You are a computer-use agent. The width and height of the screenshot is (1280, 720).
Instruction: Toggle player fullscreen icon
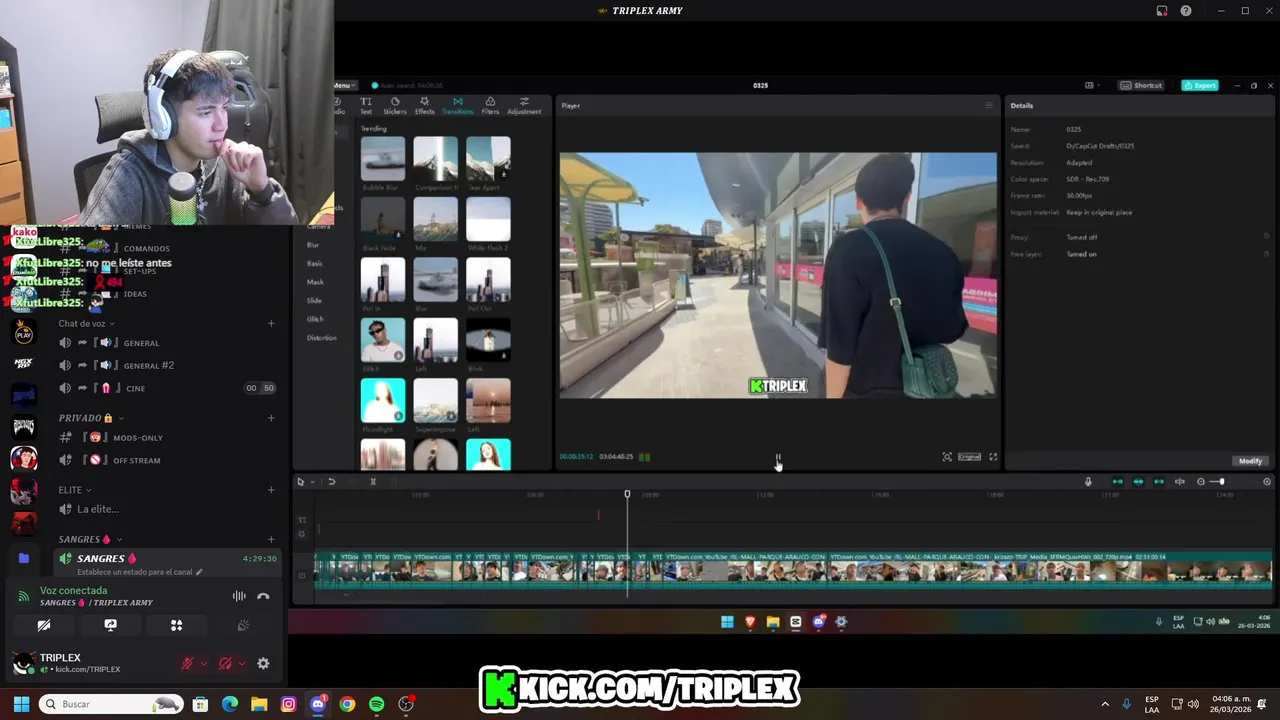993,457
